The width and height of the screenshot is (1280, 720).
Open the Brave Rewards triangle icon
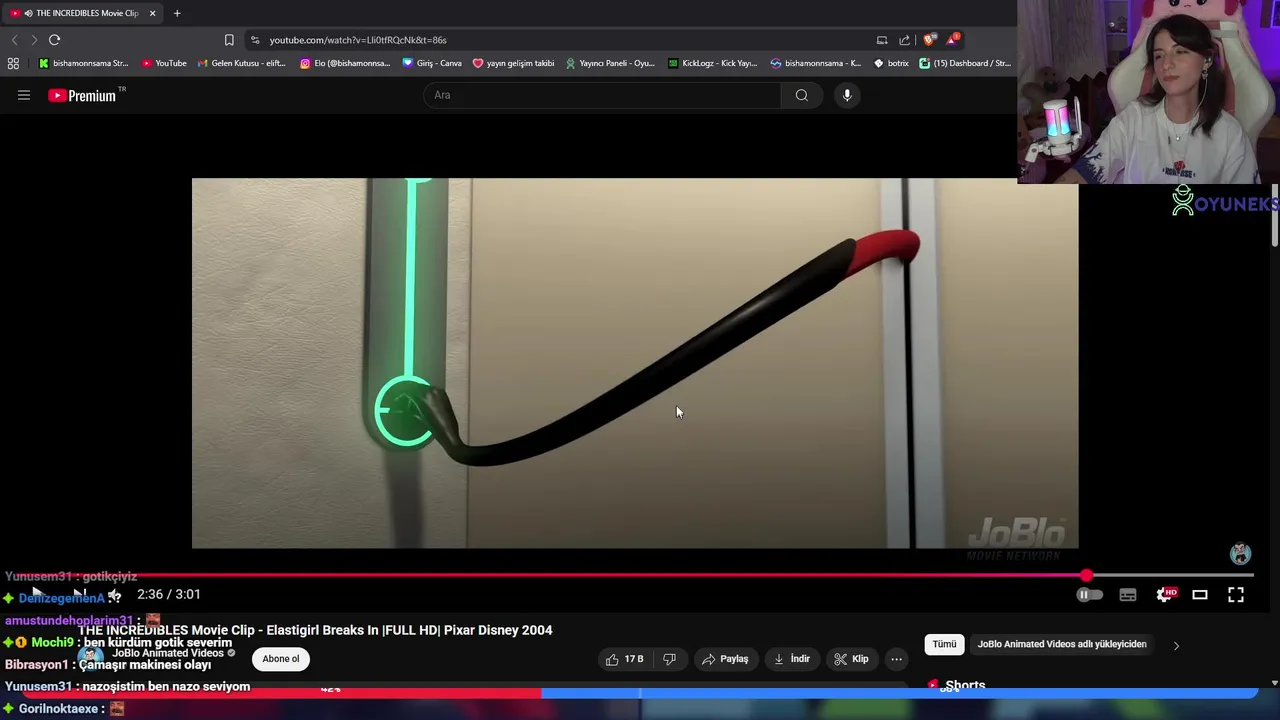tap(953, 40)
